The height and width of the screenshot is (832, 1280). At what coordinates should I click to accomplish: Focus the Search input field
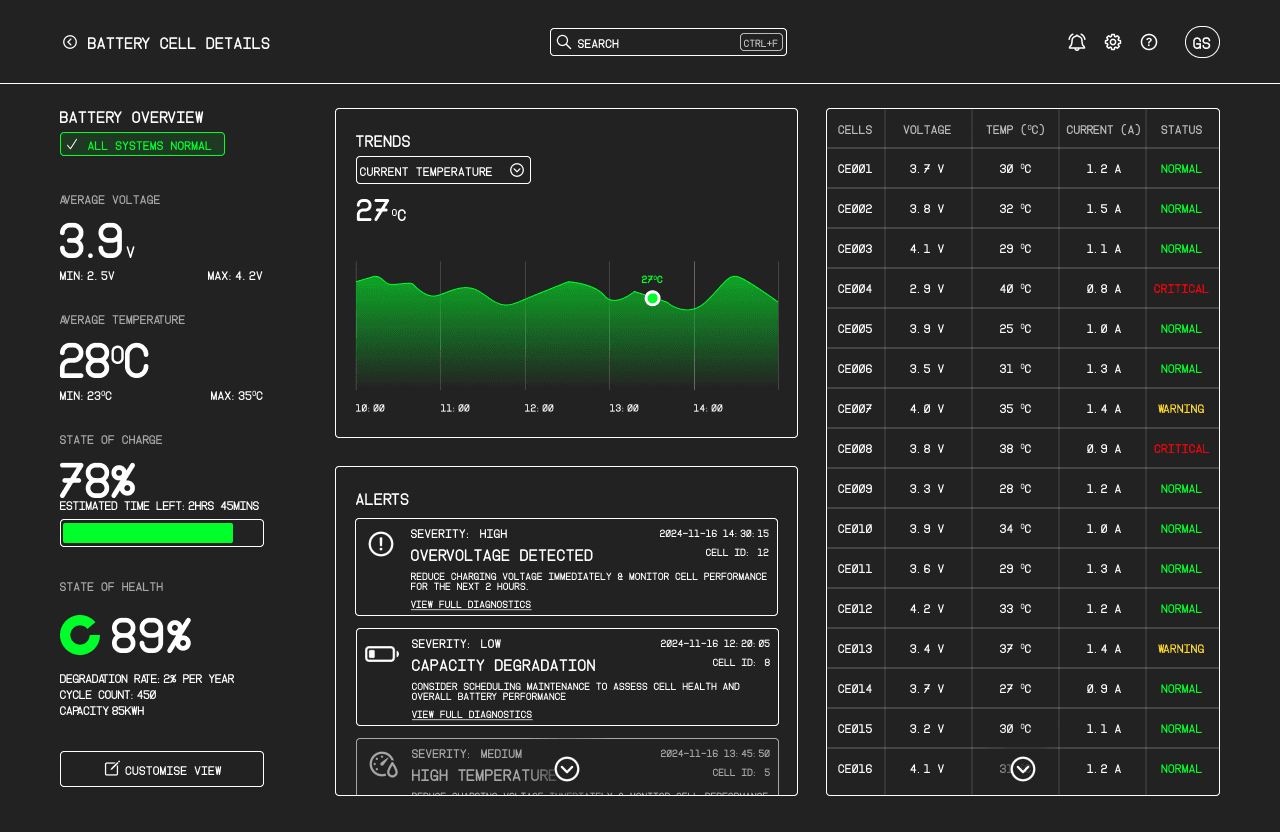(668, 42)
